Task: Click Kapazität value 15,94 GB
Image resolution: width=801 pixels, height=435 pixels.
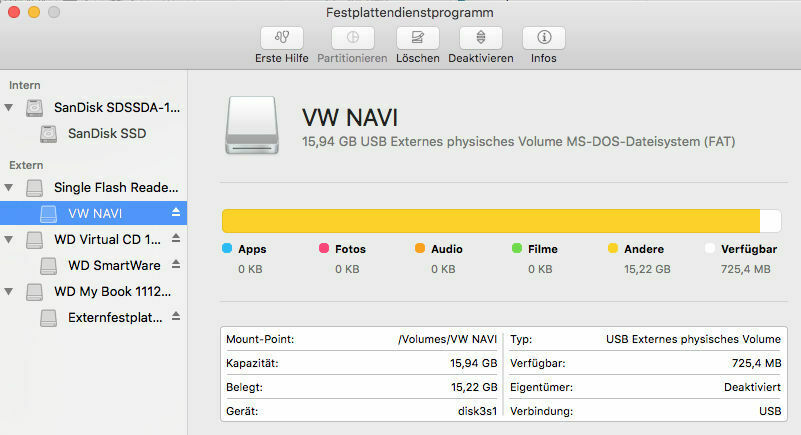Action: click(x=474, y=364)
